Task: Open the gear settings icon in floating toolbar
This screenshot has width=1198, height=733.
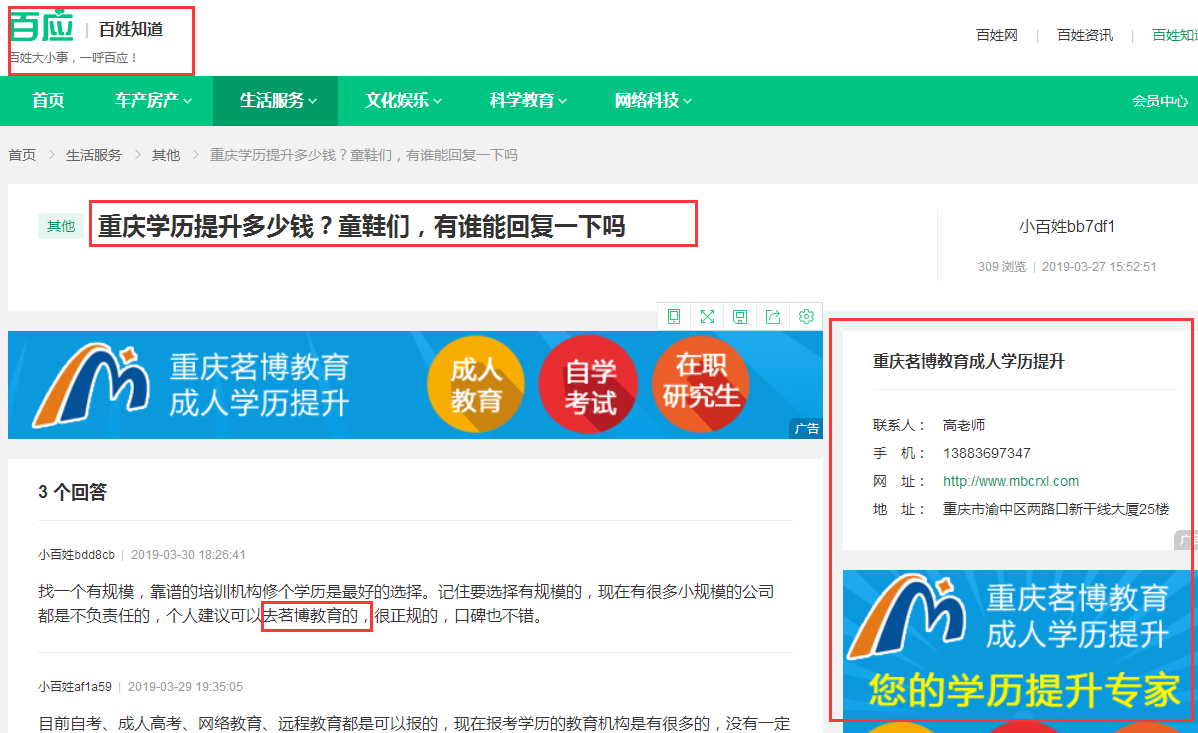Action: pos(806,316)
